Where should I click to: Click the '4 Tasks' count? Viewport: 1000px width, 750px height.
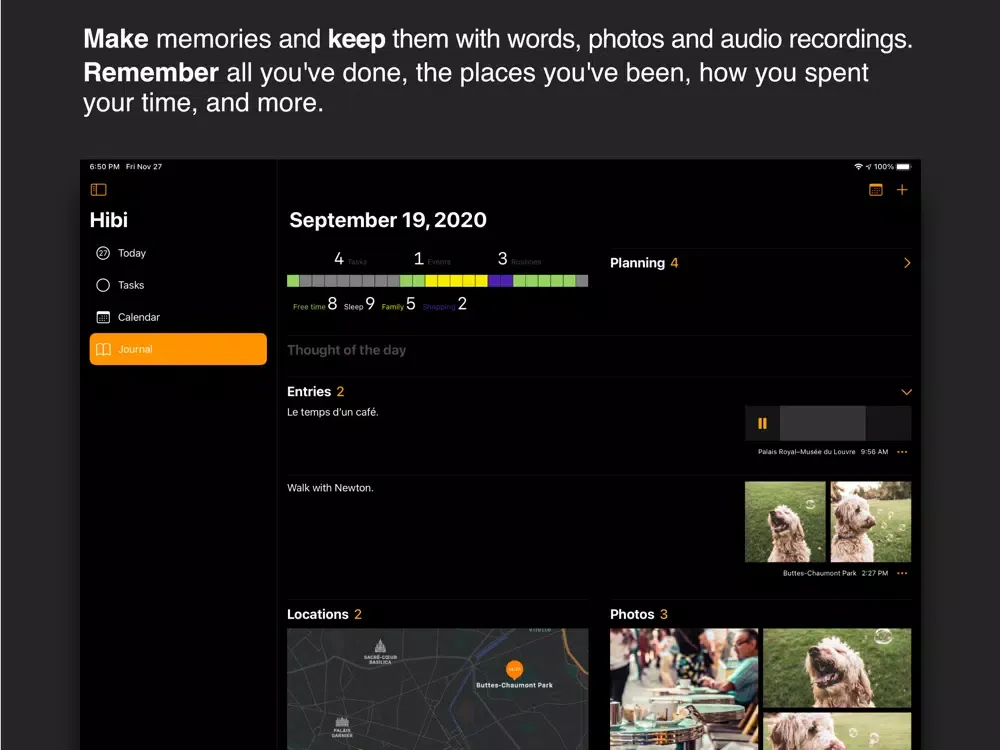click(351, 259)
